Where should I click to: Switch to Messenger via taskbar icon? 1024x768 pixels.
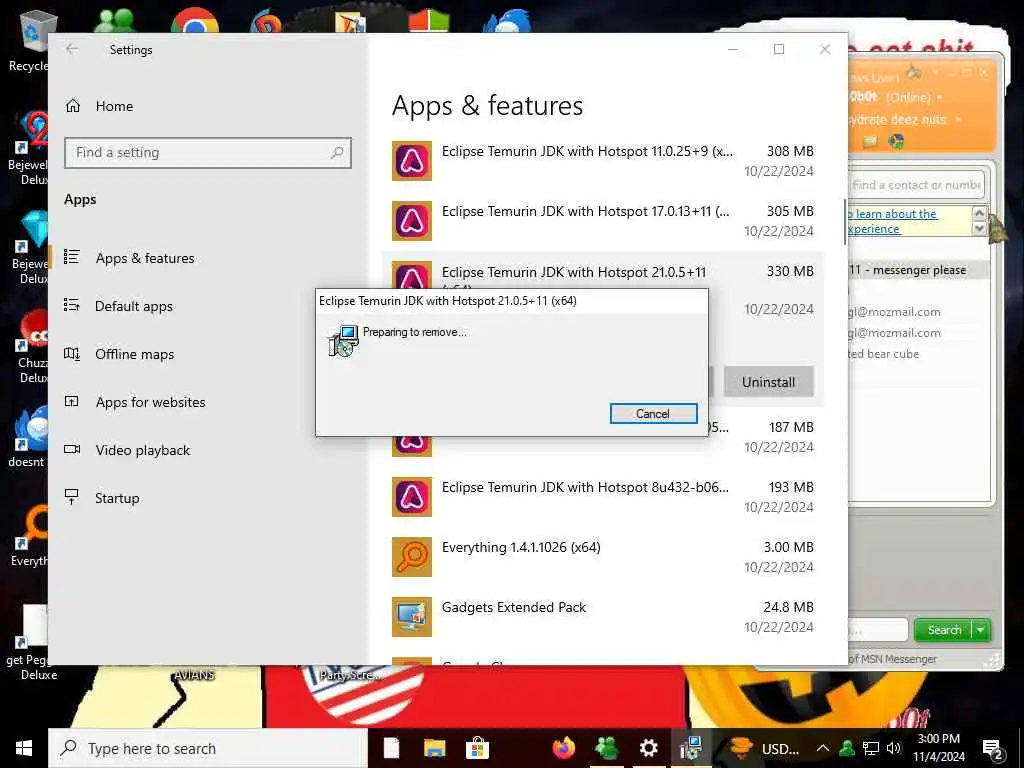point(607,748)
